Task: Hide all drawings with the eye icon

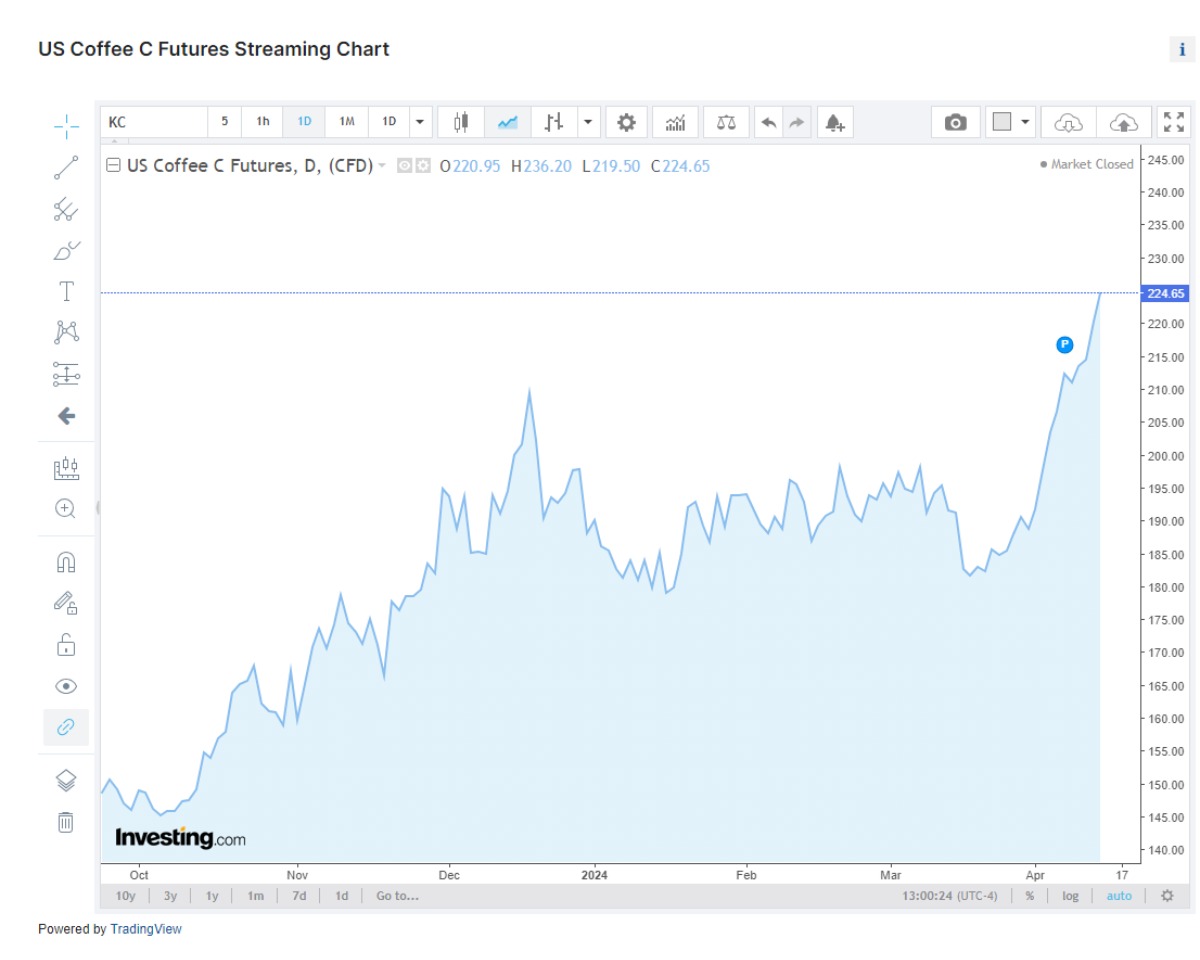Action: click(x=66, y=686)
